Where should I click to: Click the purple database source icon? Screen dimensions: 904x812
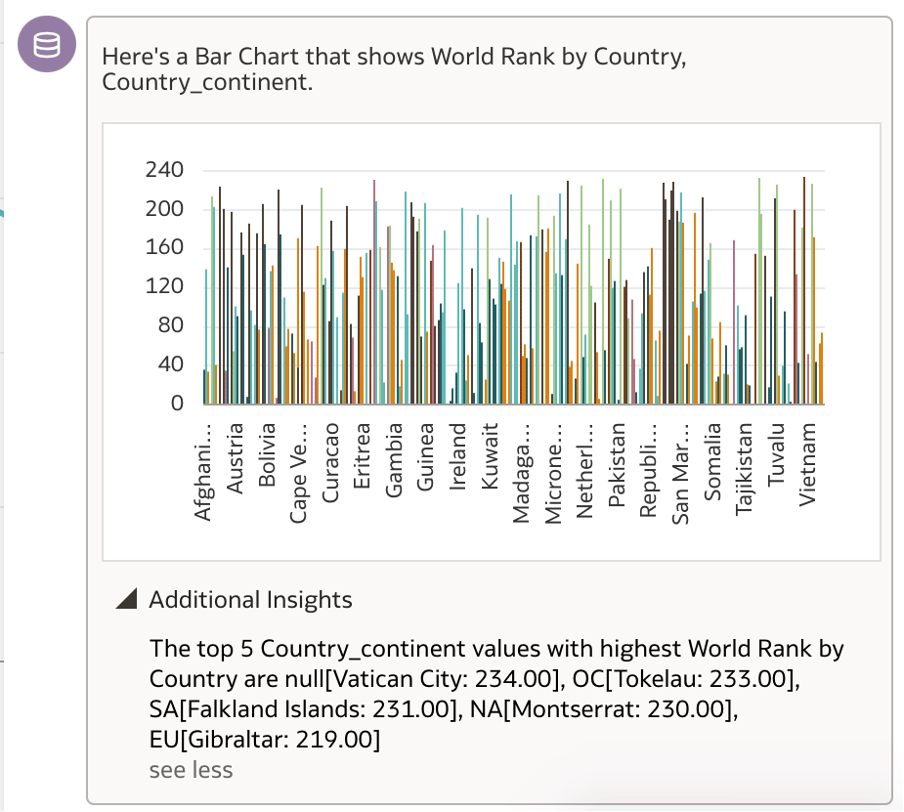pos(46,44)
